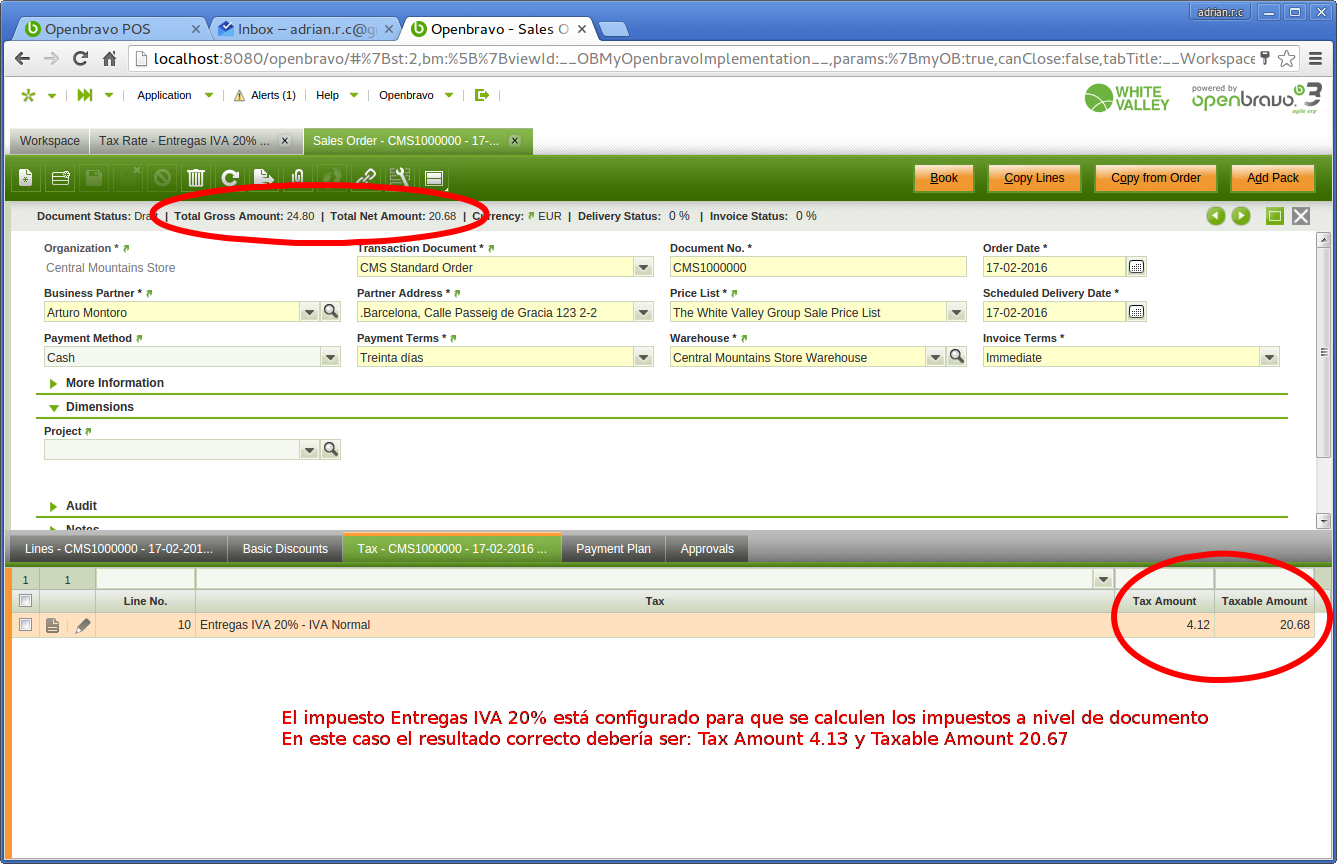Open Order Date calendar picker
Image resolution: width=1337 pixels, height=864 pixels.
click(1137, 267)
